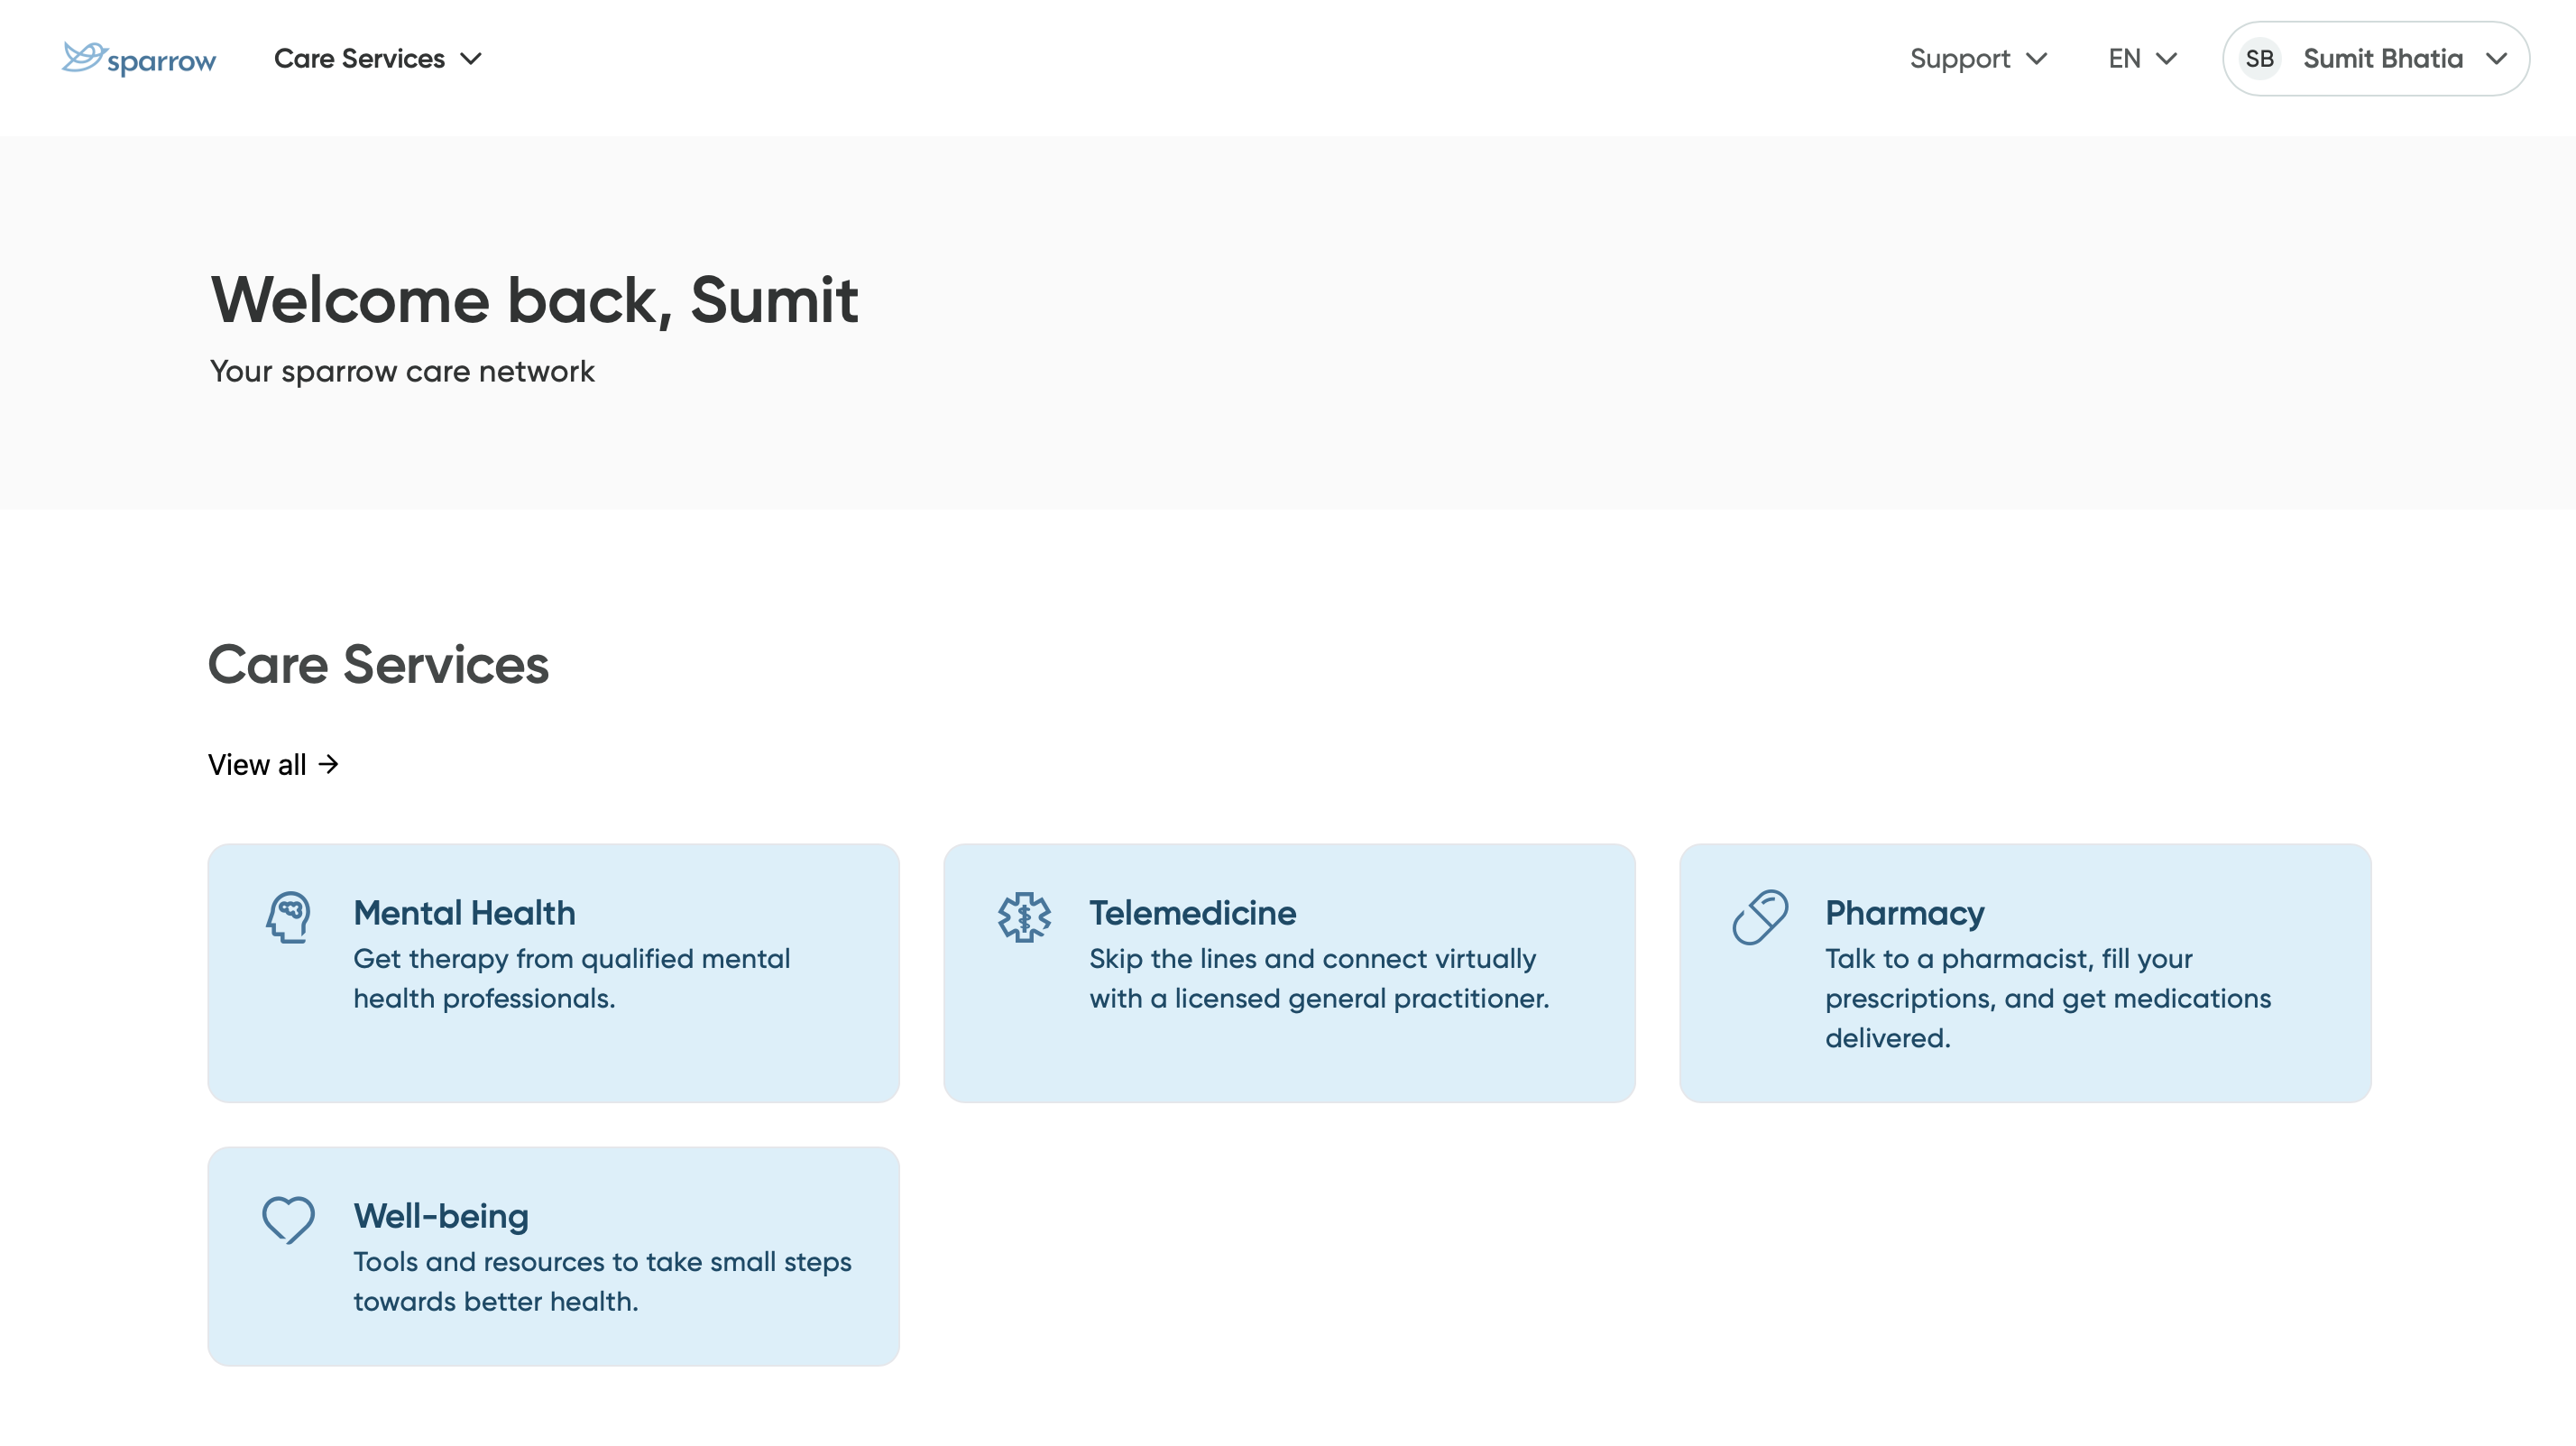2576x1446 pixels.
Task: Open the Pharmacy service card
Action: pos(2026,973)
